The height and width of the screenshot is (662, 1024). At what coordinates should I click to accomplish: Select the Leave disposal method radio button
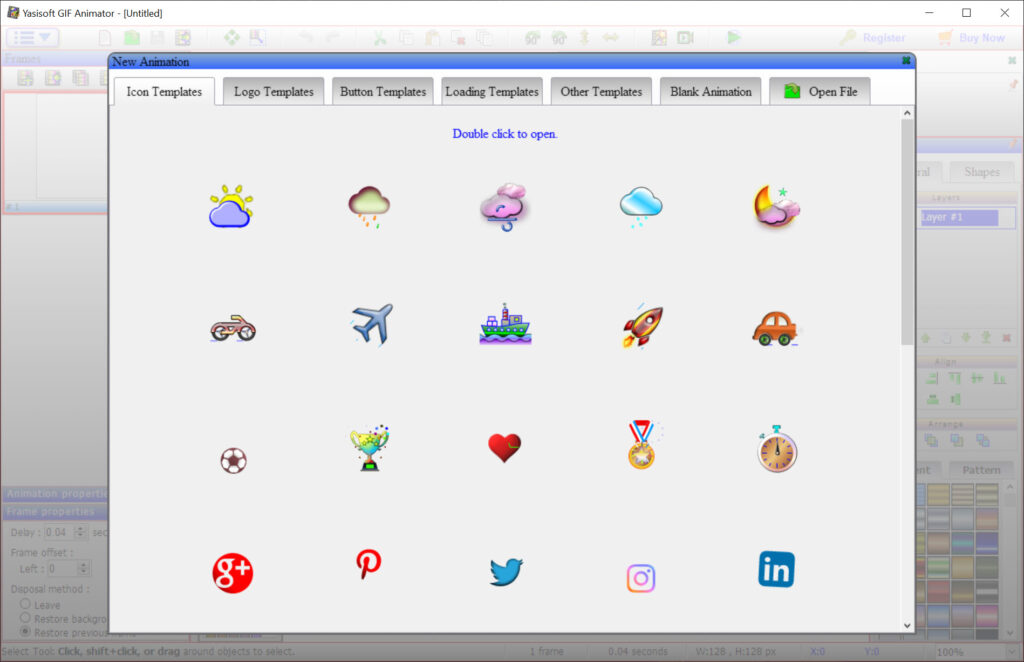(25, 604)
